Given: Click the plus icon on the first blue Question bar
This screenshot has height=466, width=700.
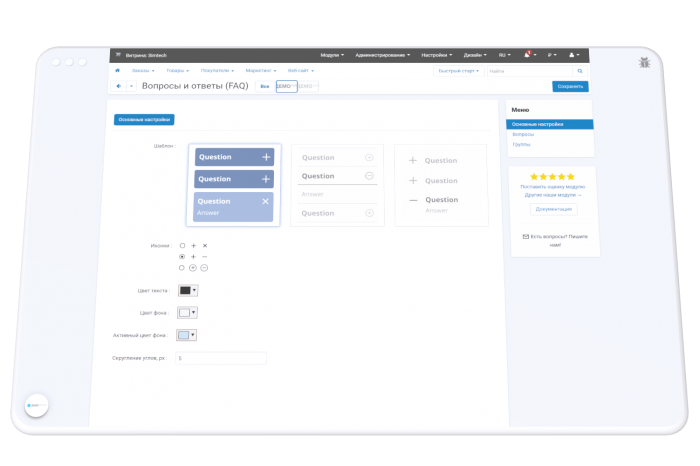Looking at the screenshot, I should [x=266, y=157].
